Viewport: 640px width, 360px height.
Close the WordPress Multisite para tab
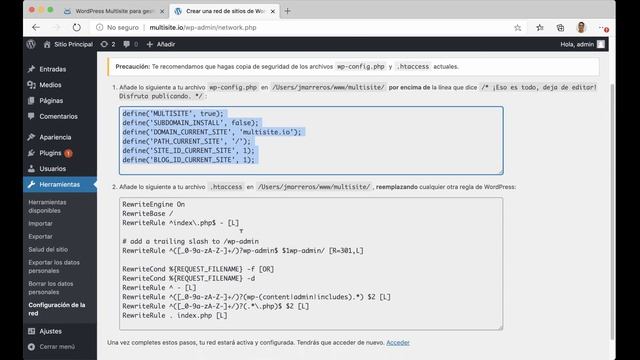click(162, 11)
